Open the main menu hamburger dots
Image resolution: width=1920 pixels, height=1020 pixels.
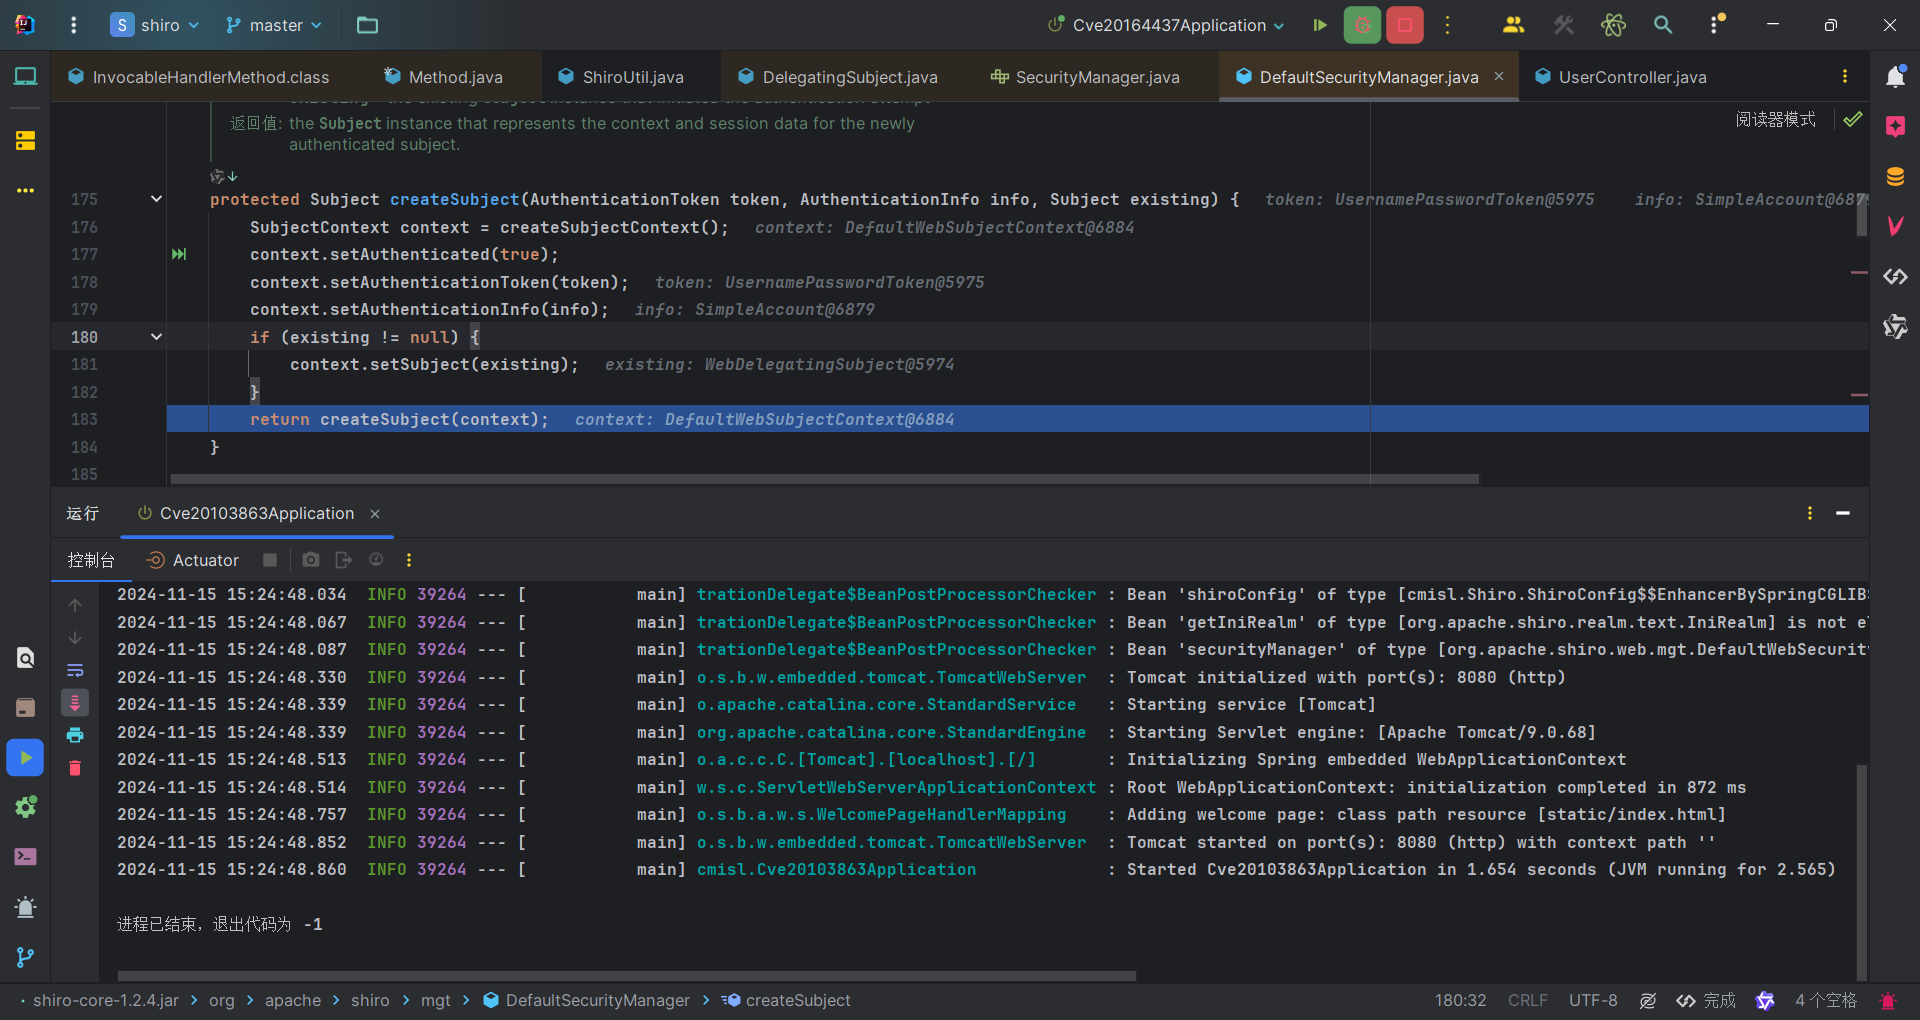point(73,25)
